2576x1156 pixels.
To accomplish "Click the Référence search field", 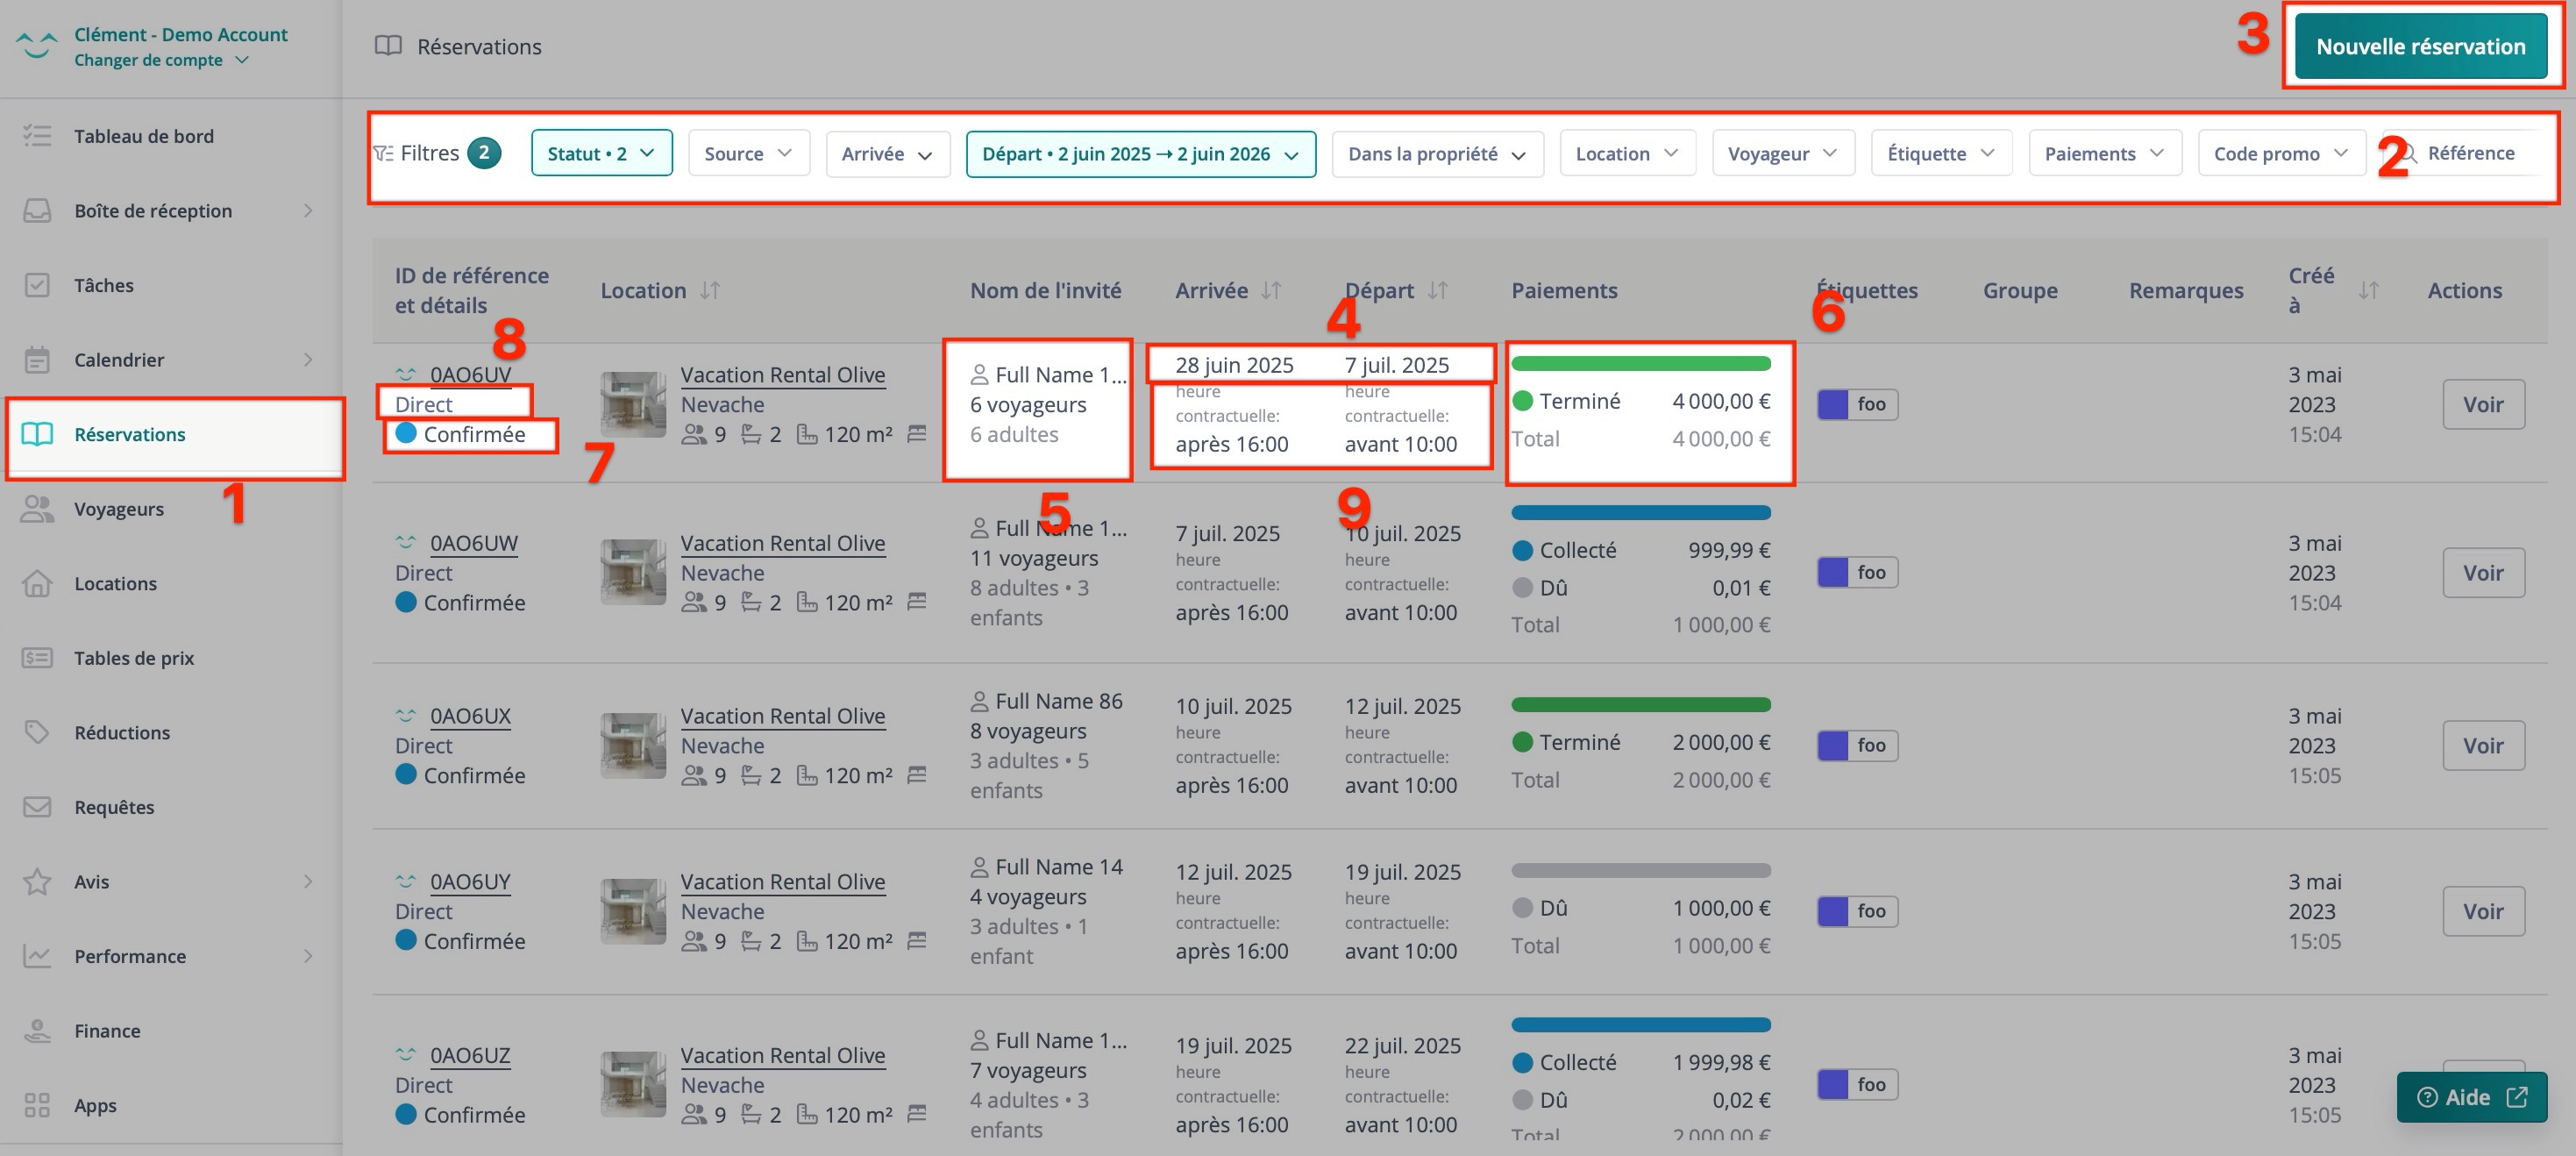I will [x=2480, y=153].
